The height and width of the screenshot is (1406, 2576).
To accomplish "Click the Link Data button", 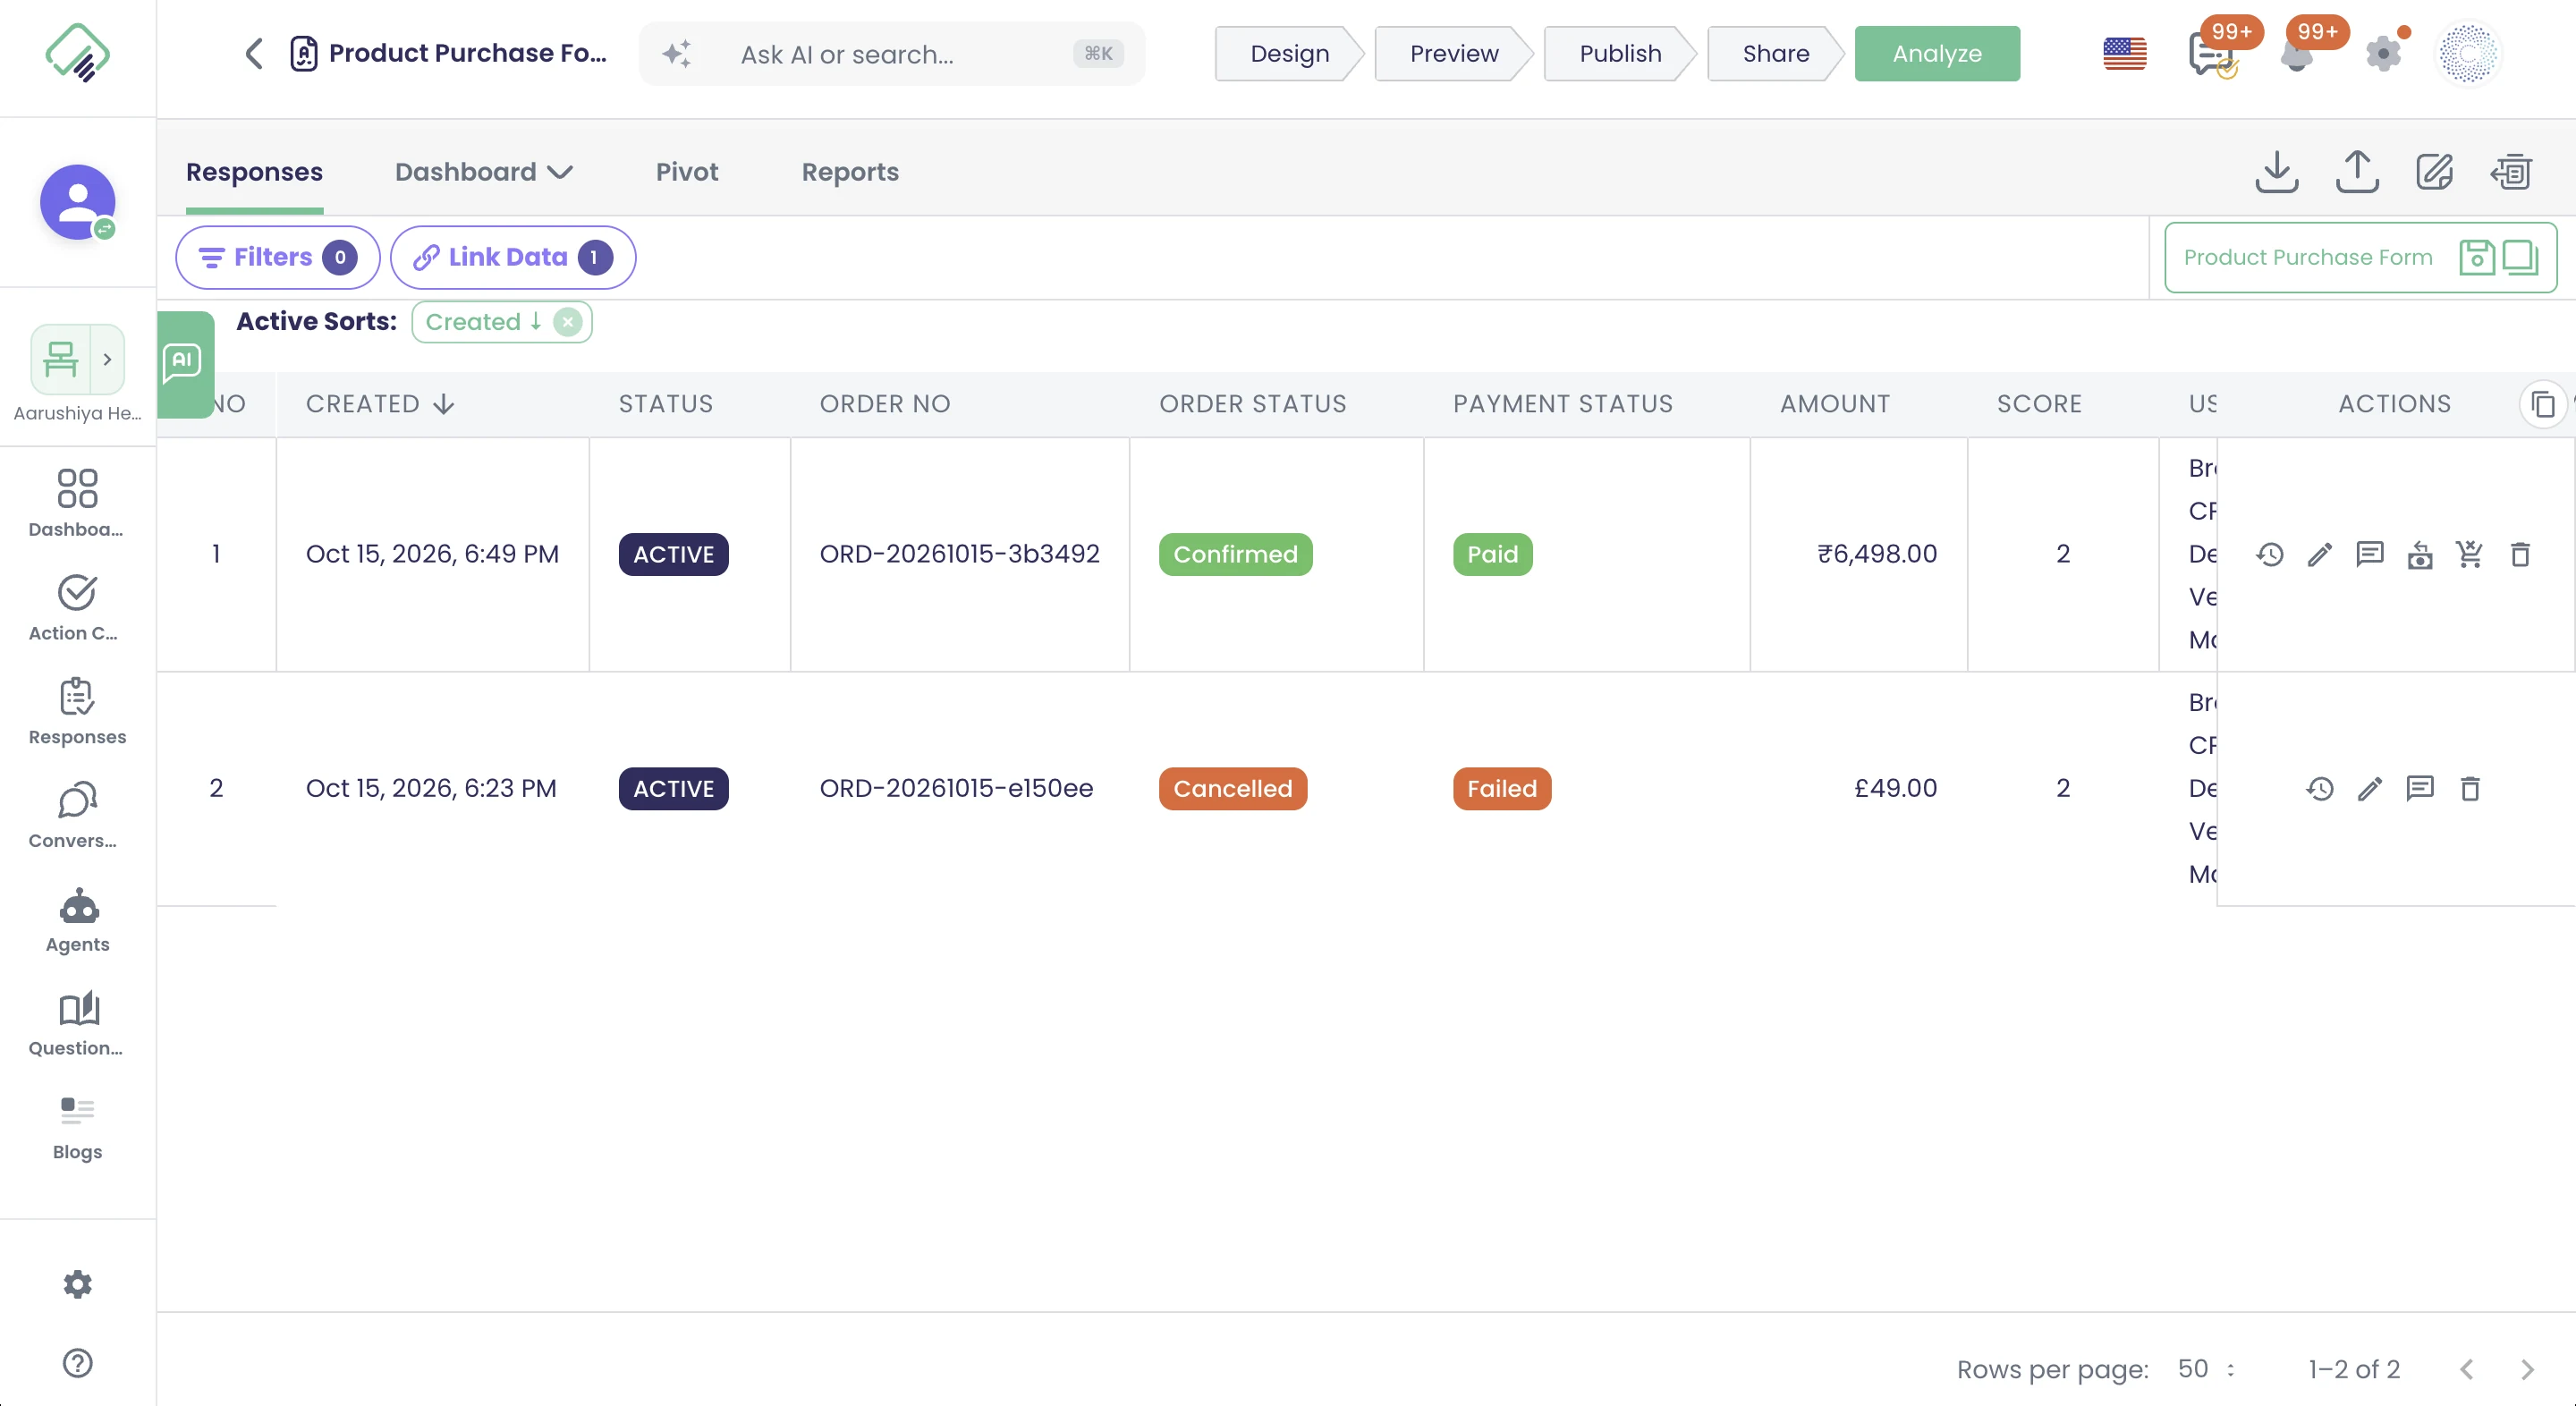I will click(x=513, y=257).
